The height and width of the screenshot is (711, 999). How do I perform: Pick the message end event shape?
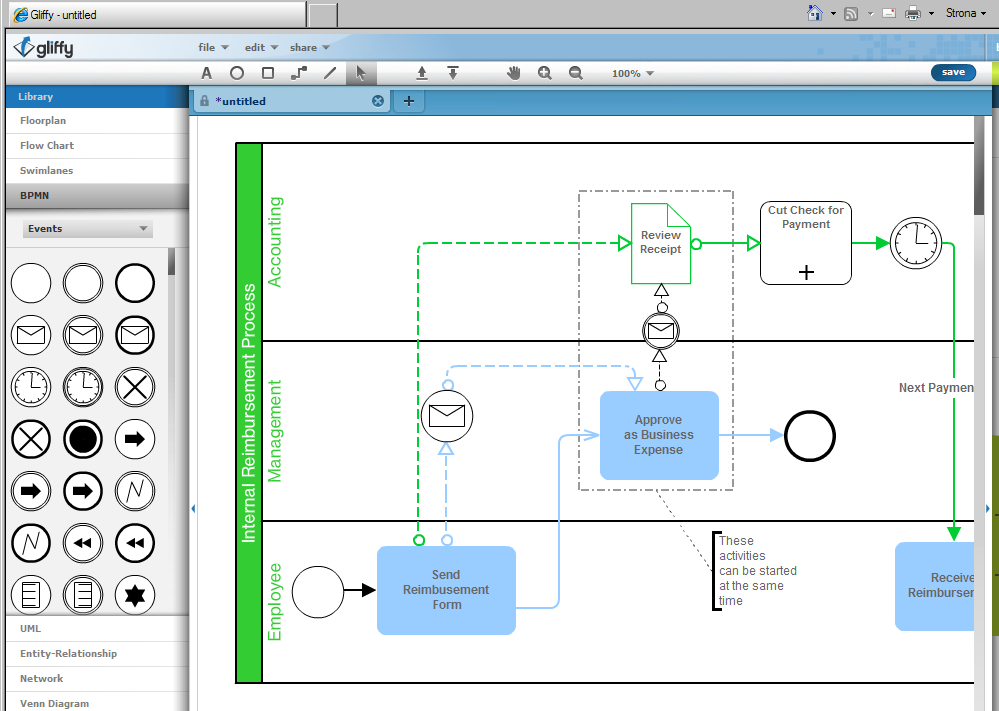[135, 335]
